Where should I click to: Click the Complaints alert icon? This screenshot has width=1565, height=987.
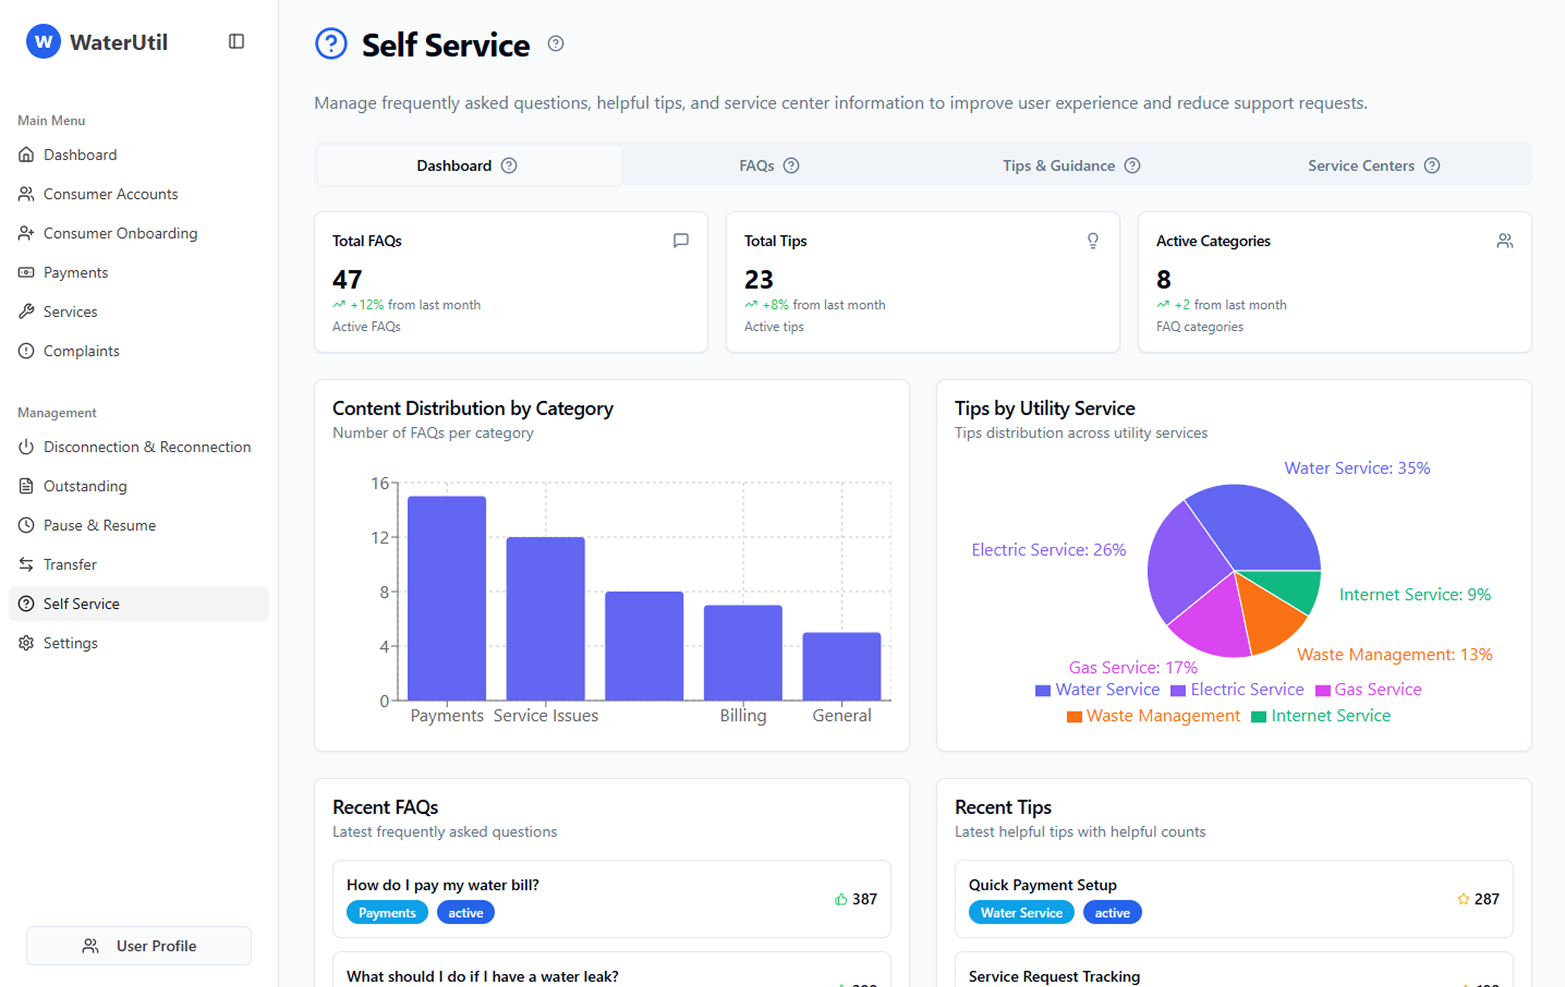click(27, 351)
